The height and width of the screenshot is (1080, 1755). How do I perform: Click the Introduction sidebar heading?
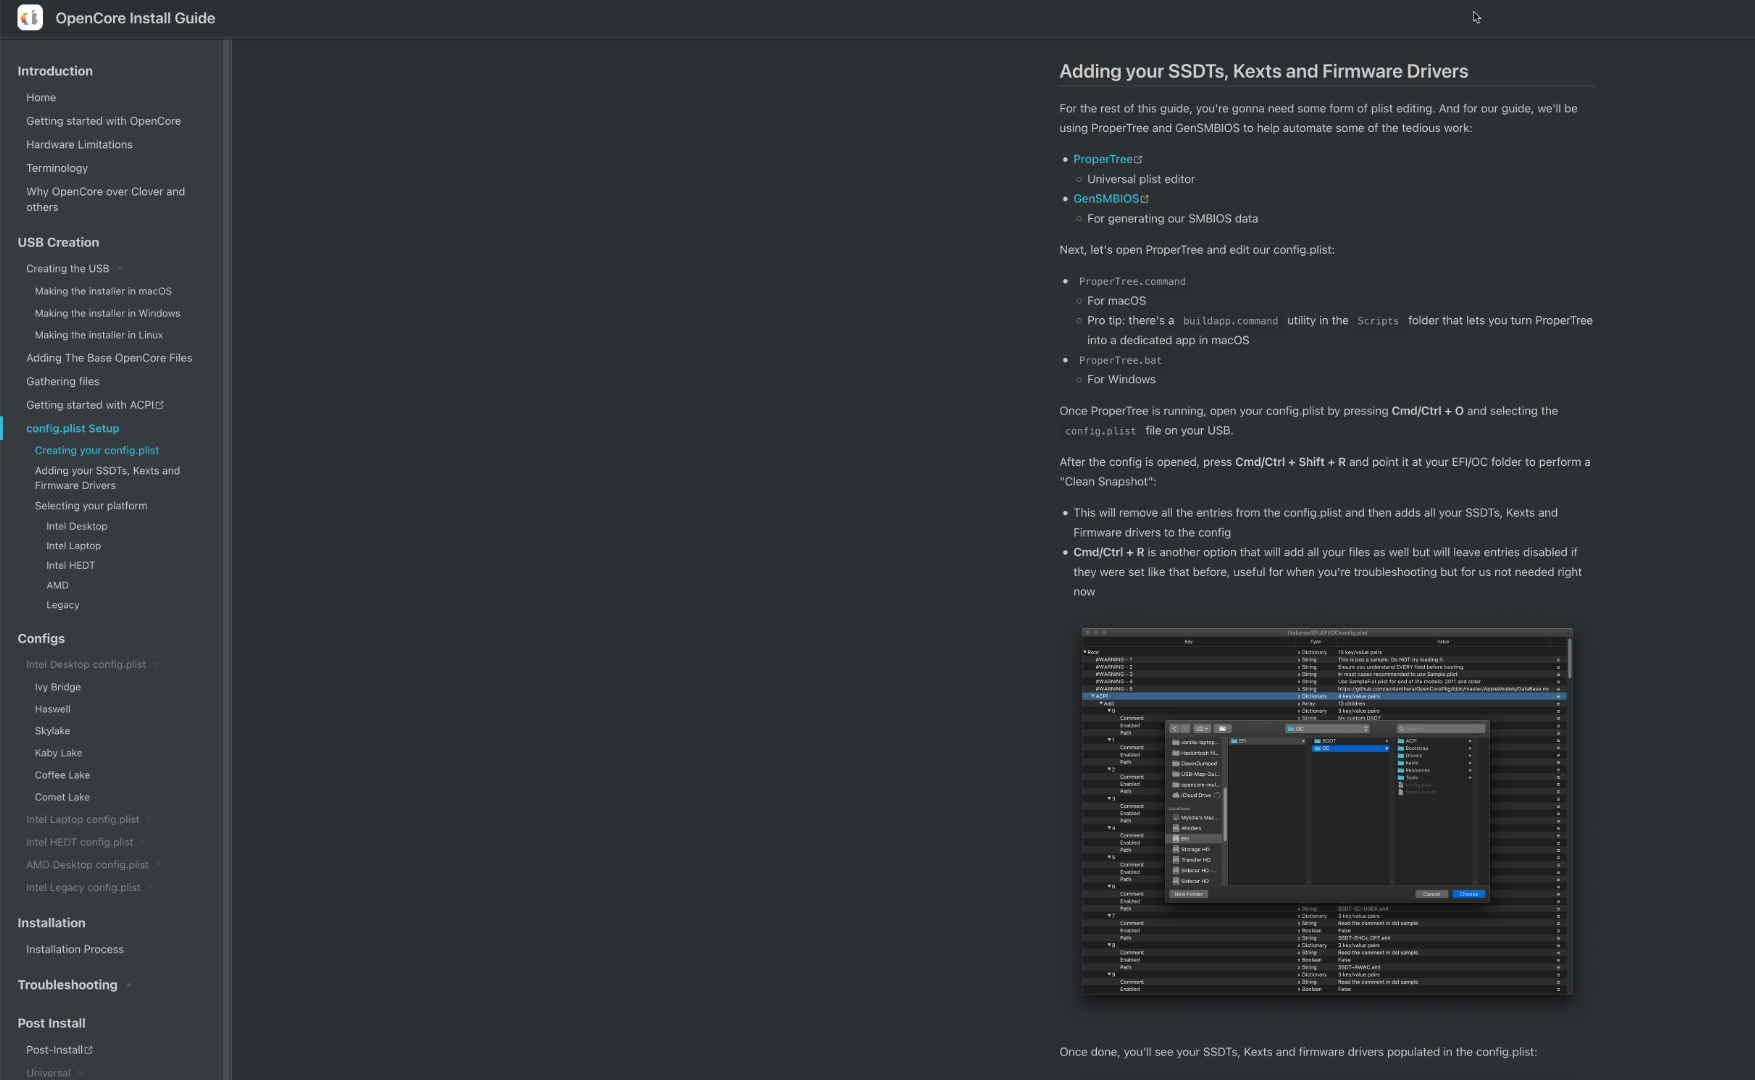click(55, 71)
